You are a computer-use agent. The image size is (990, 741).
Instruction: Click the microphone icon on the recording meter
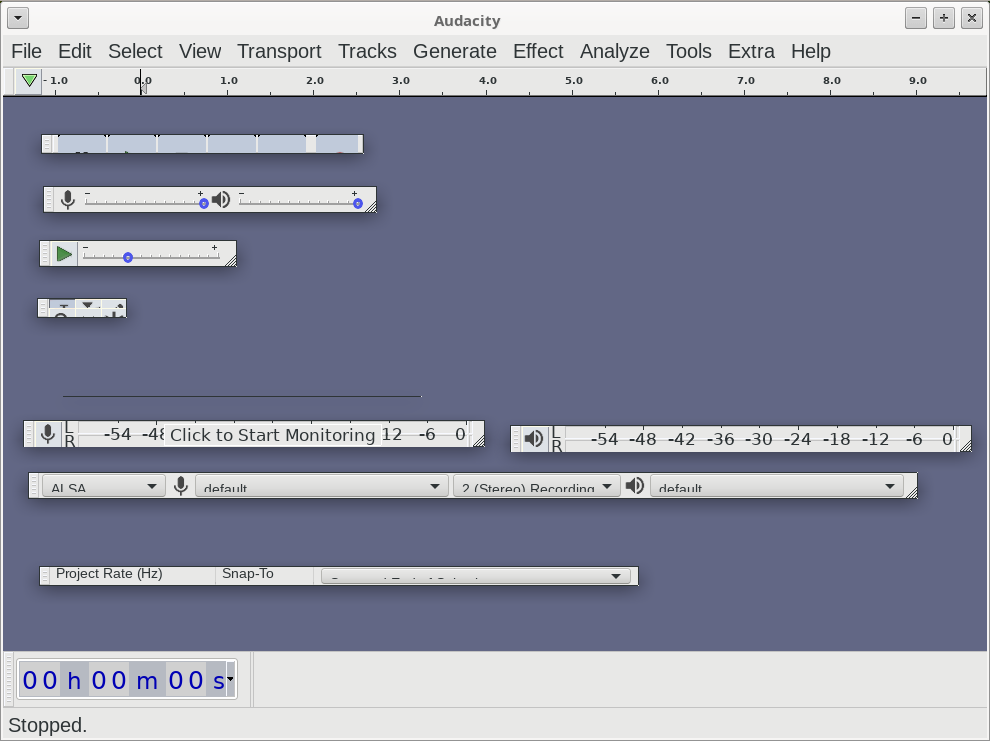point(47,434)
